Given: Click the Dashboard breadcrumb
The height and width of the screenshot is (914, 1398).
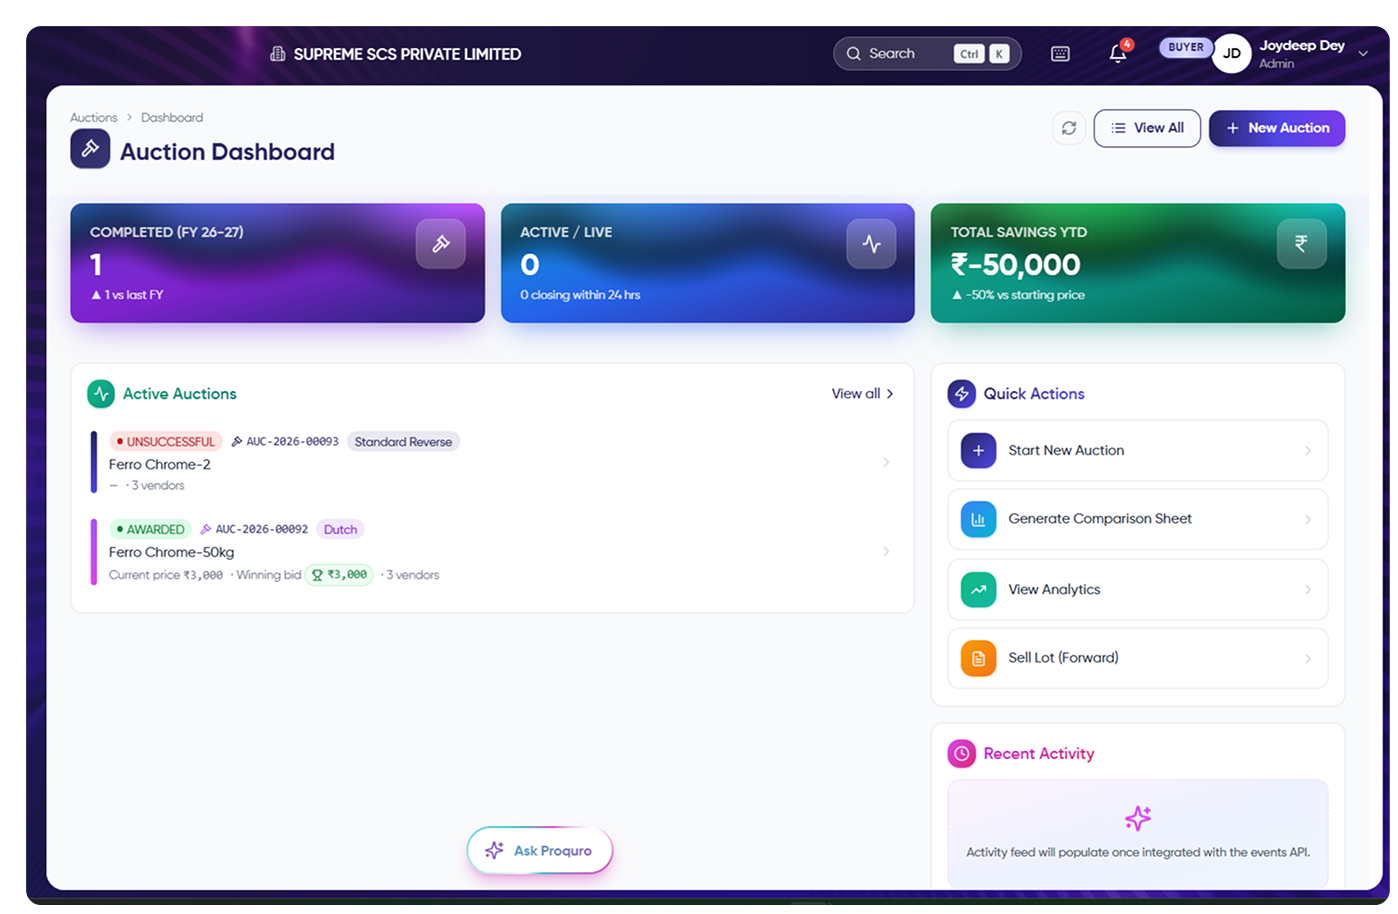Looking at the screenshot, I should (172, 118).
